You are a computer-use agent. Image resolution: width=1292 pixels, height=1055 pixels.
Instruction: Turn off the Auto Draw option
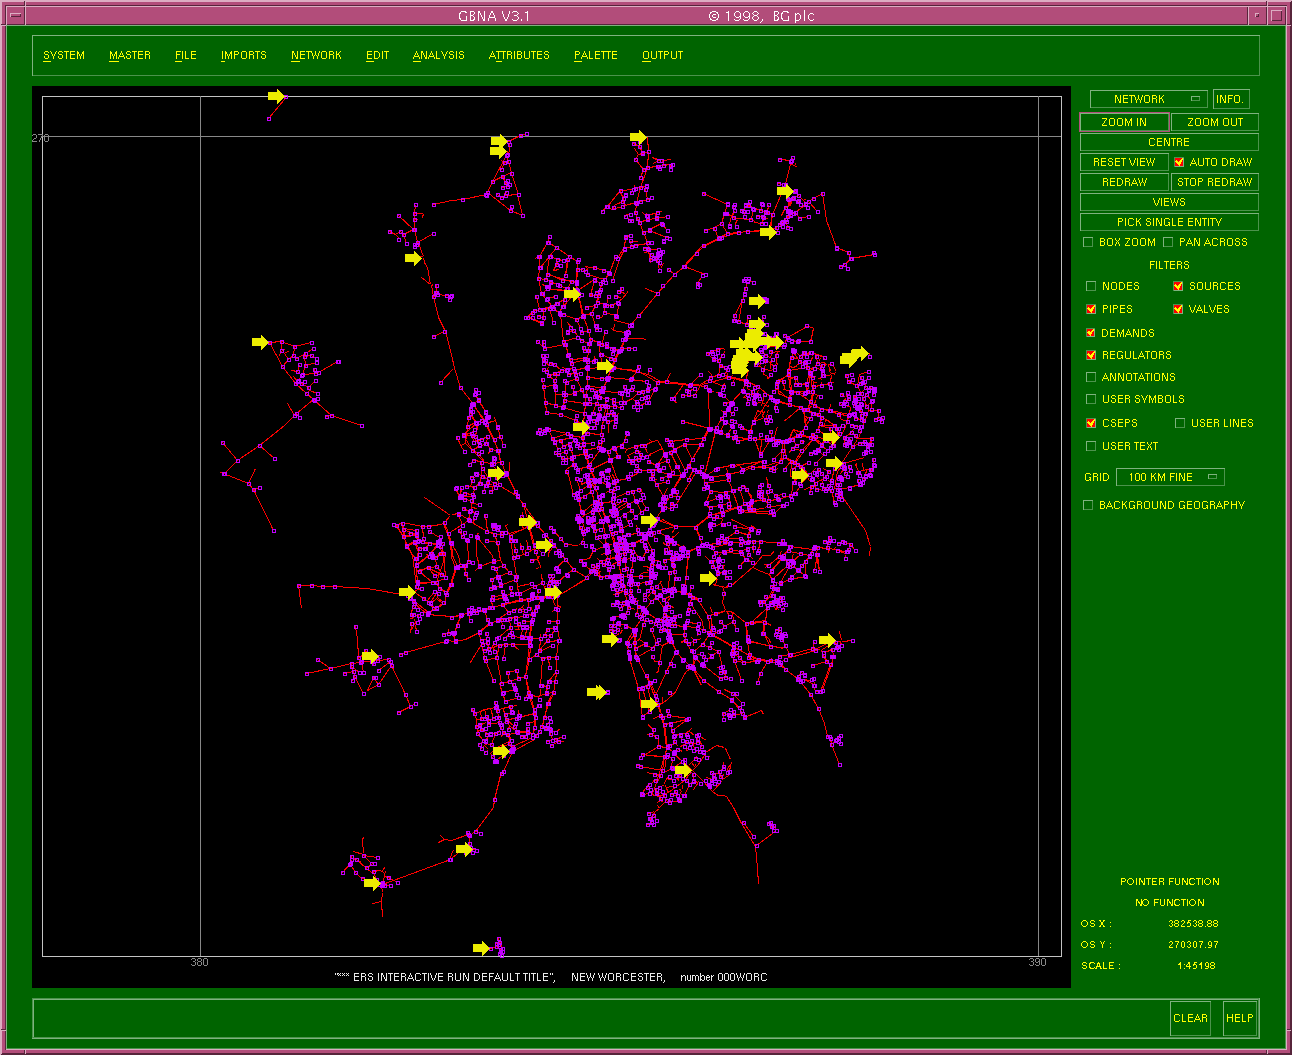[1179, 162]
